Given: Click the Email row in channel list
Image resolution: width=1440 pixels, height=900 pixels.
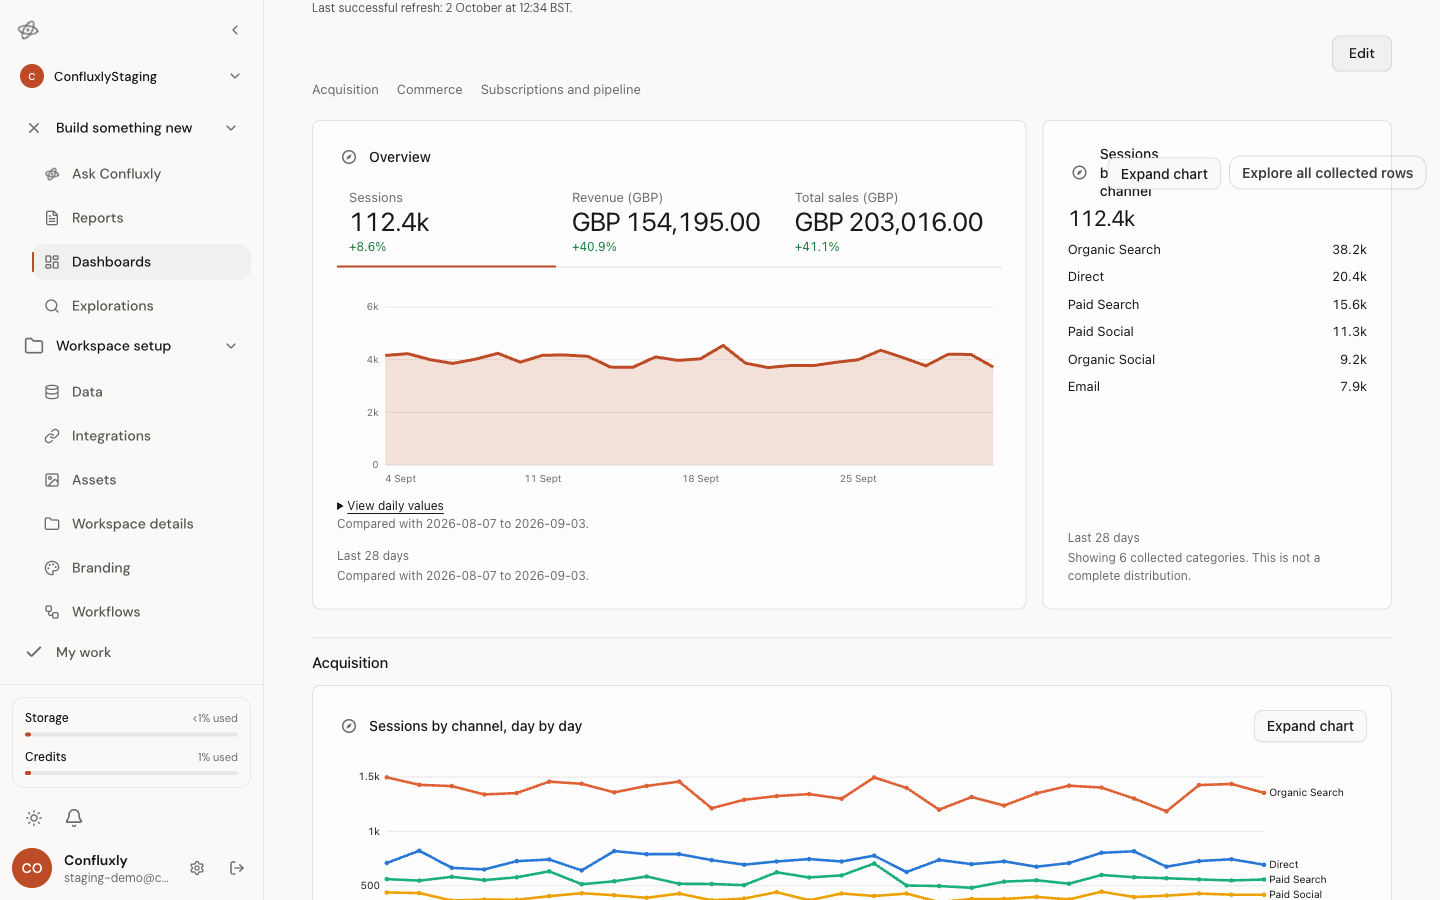Looking at the screenshot, I should pos(1217,387).
